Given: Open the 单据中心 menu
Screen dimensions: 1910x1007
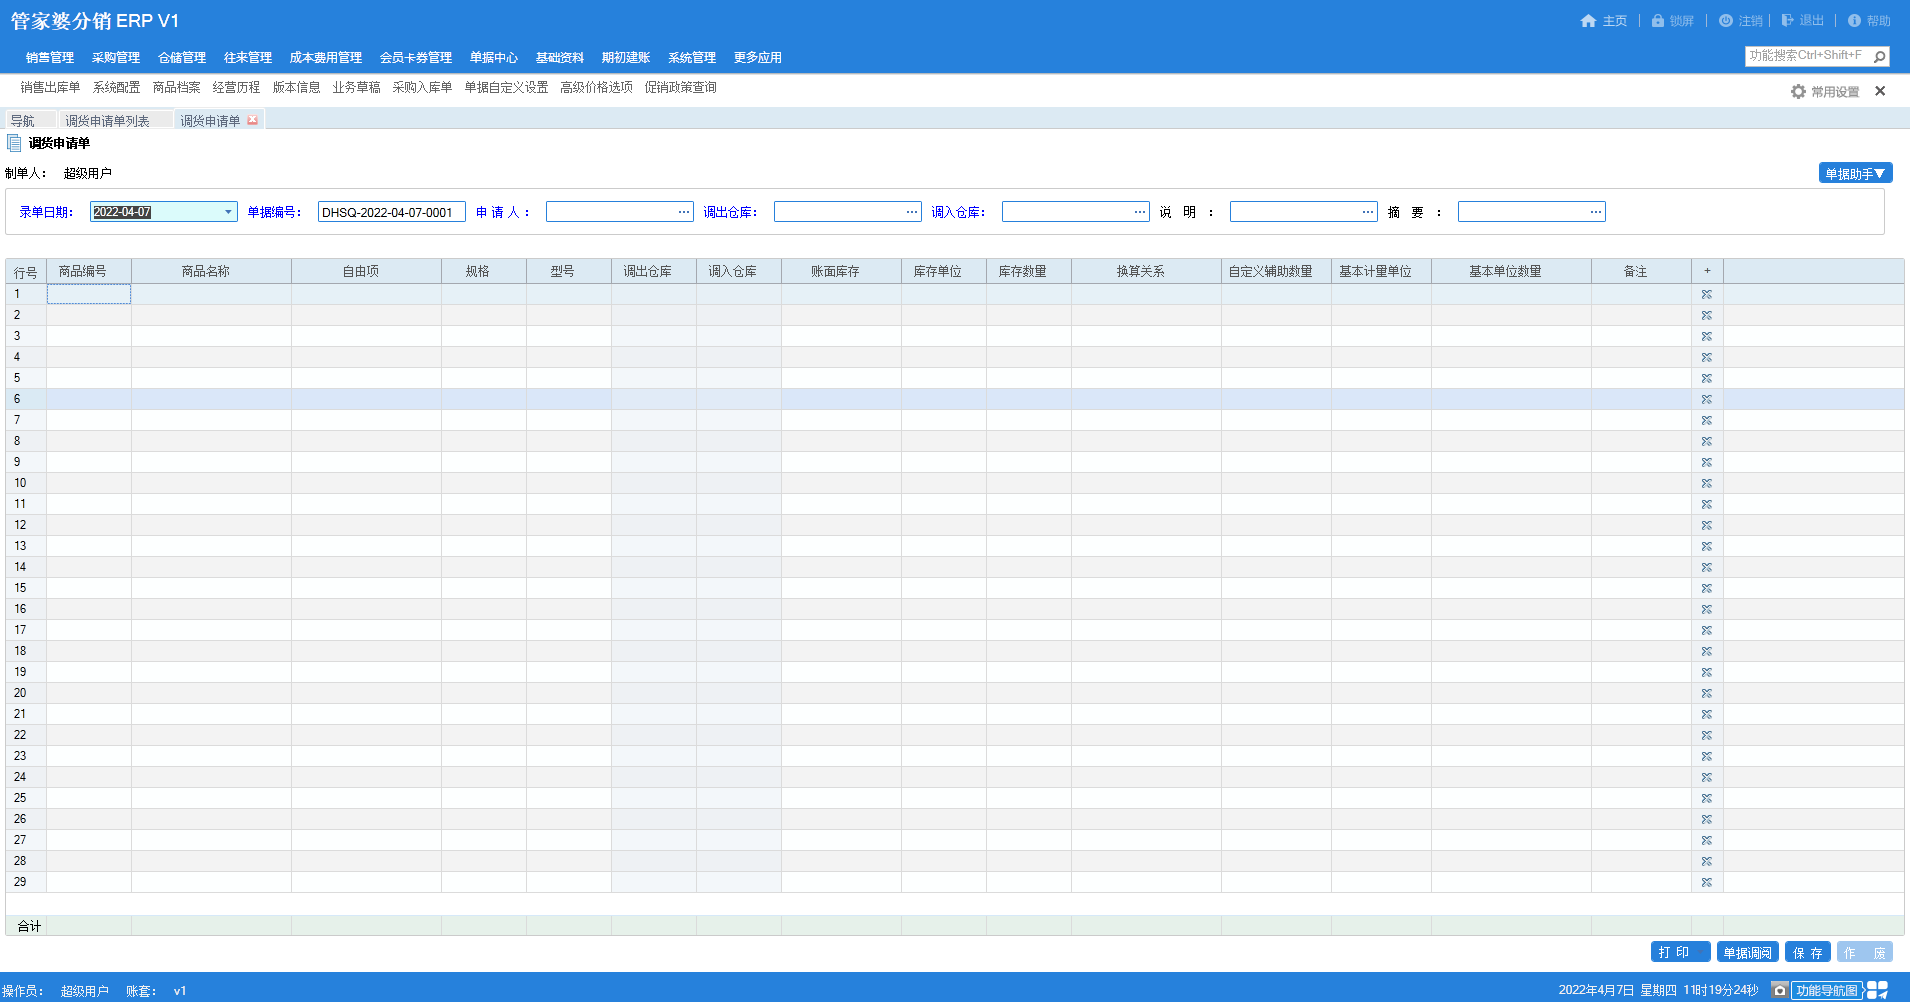Looking at the screenshot, I should coord(494,58).
